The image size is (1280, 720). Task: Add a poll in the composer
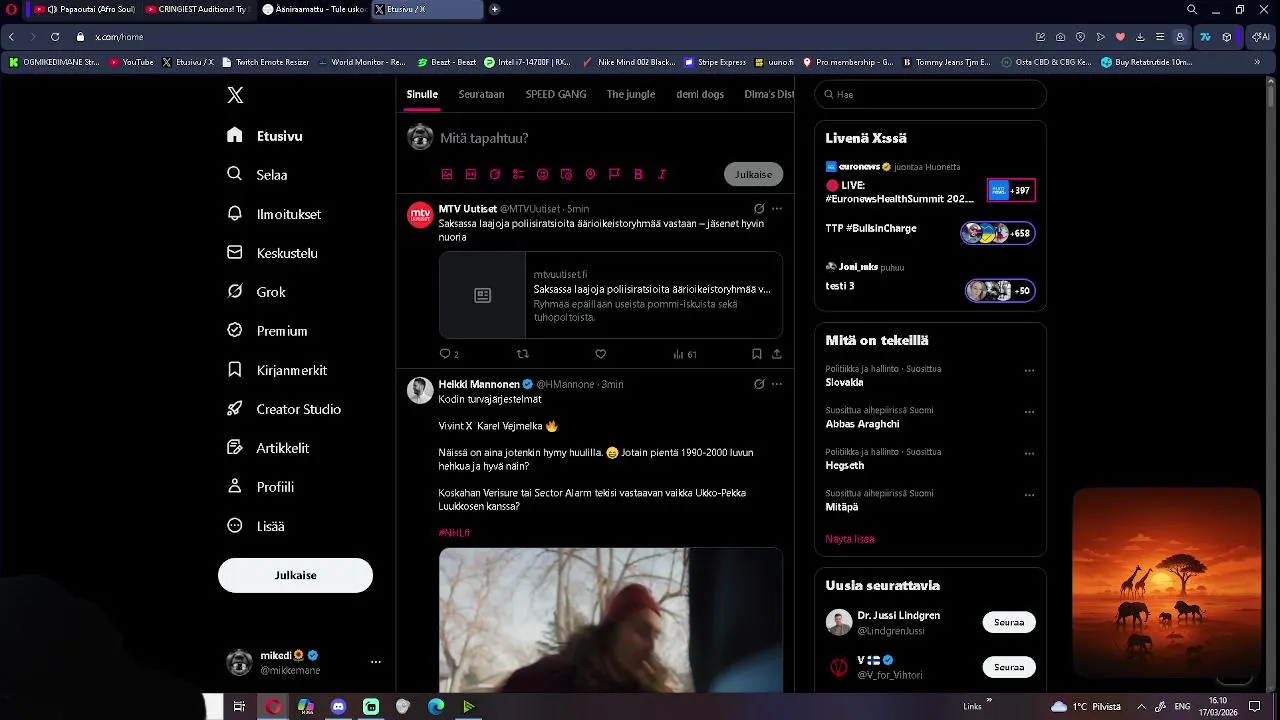pyautogui.click(x=518, y=174)
